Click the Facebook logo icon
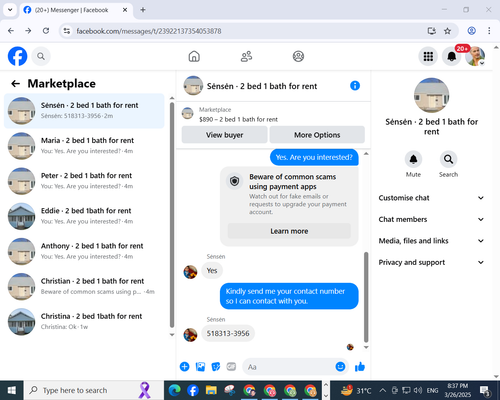Image resolution: width=500 pixels, height=400 pixels. coord(17,56)
